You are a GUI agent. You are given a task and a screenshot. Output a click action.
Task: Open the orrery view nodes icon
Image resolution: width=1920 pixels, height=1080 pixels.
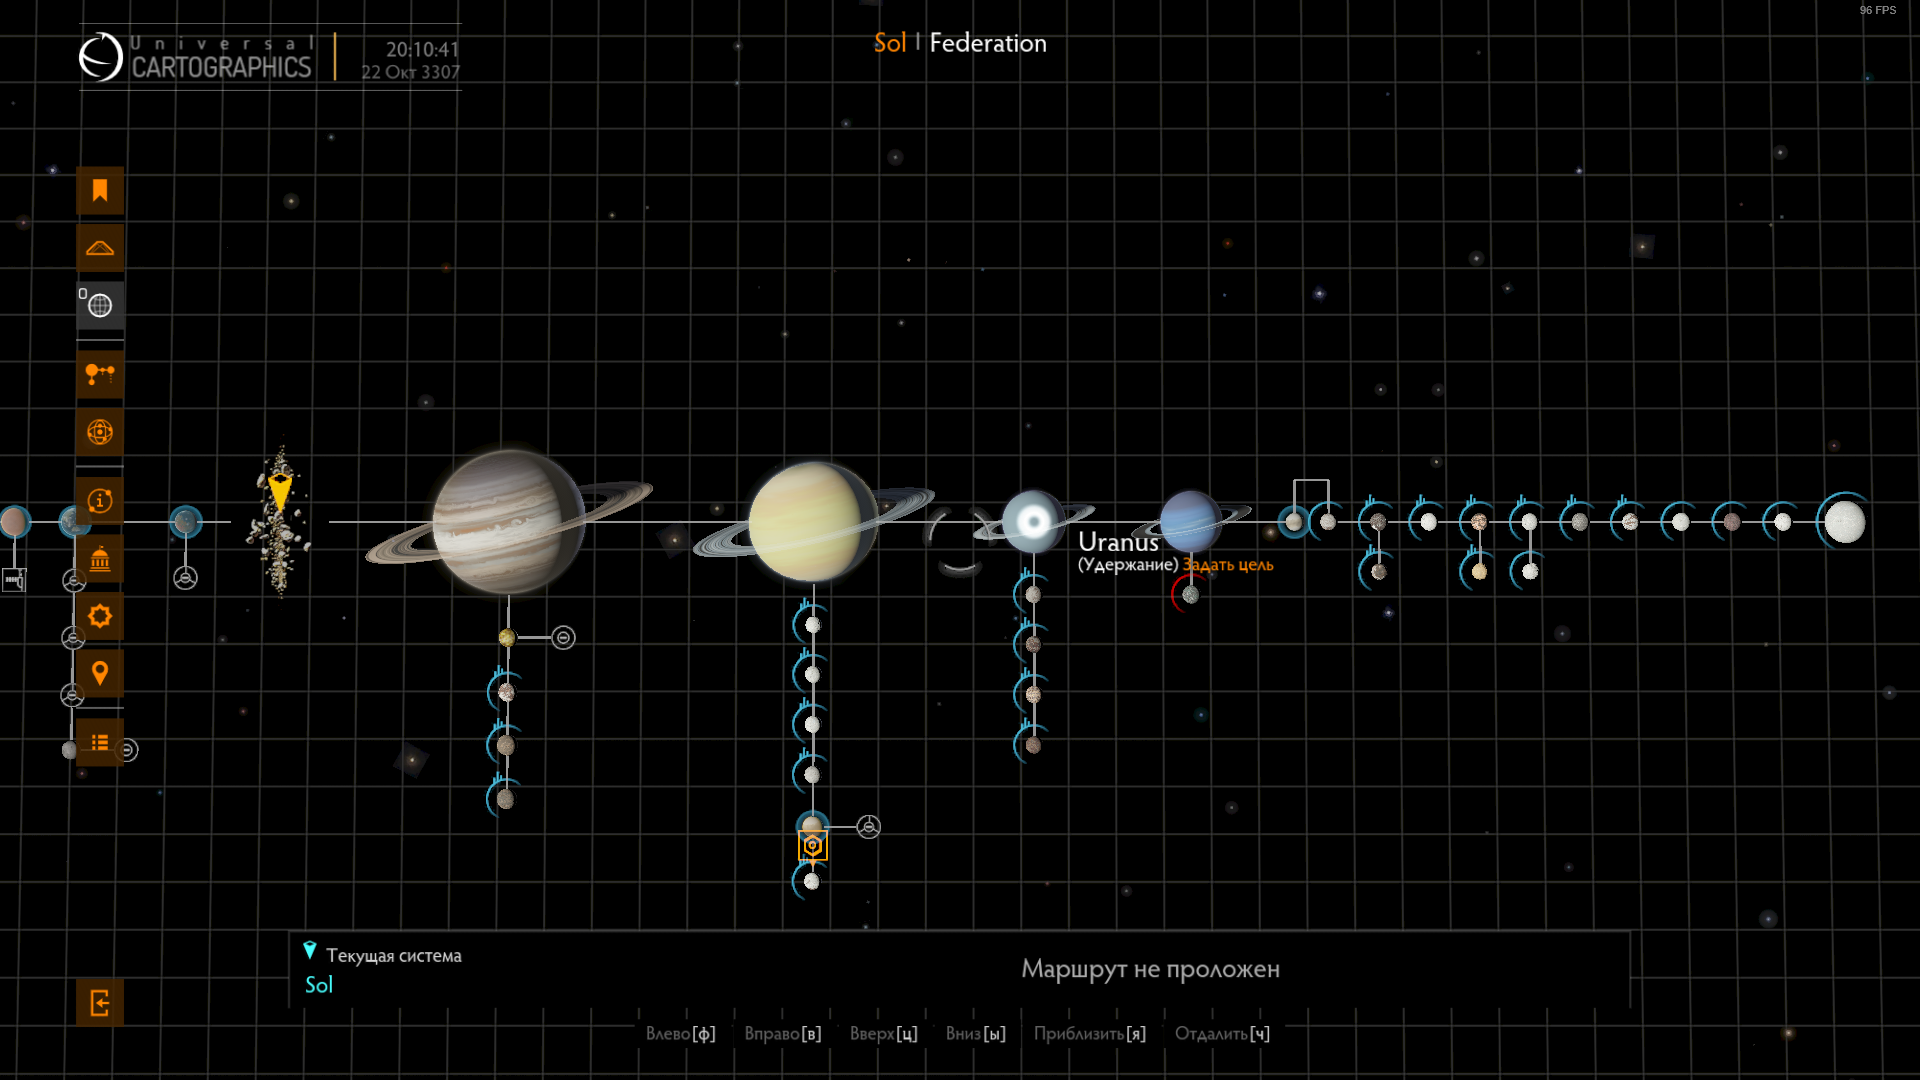100,375
